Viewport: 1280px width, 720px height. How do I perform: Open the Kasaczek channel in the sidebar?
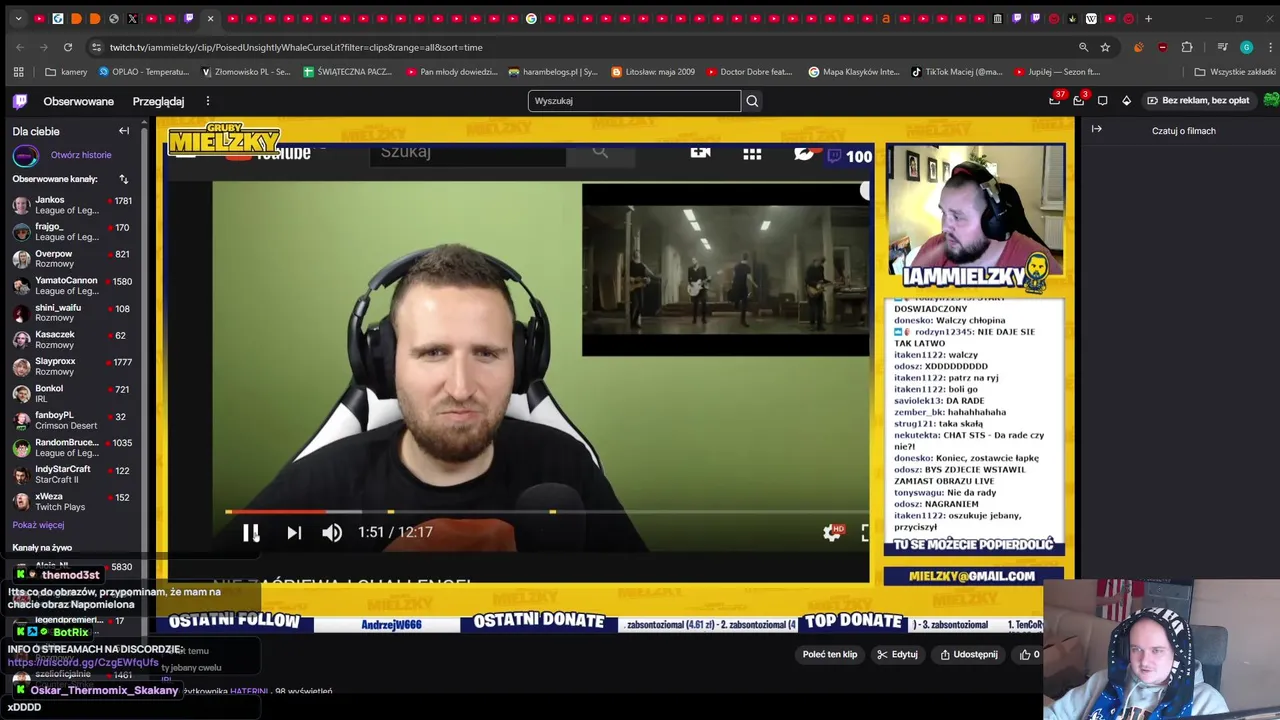(72, 340)
